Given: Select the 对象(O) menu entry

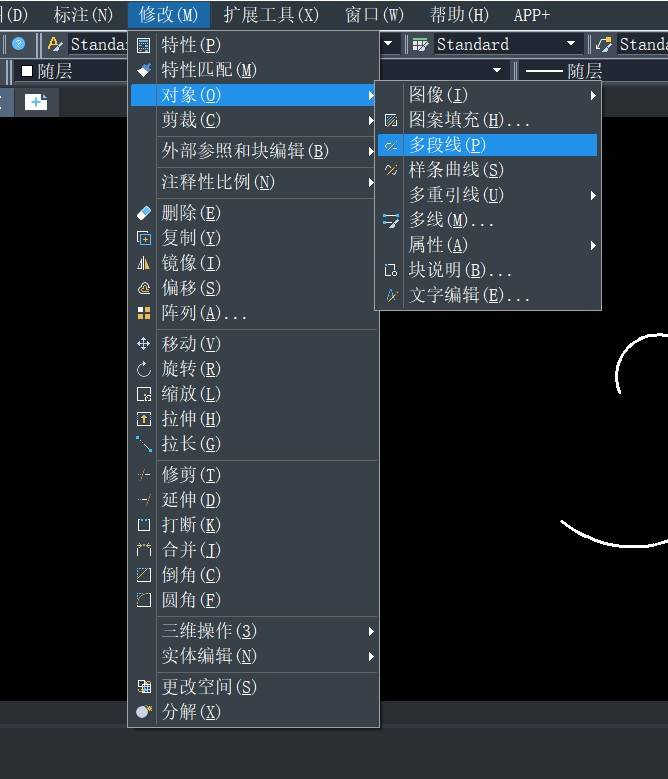Looking at the screenshot, I should (x=254, y=95).
